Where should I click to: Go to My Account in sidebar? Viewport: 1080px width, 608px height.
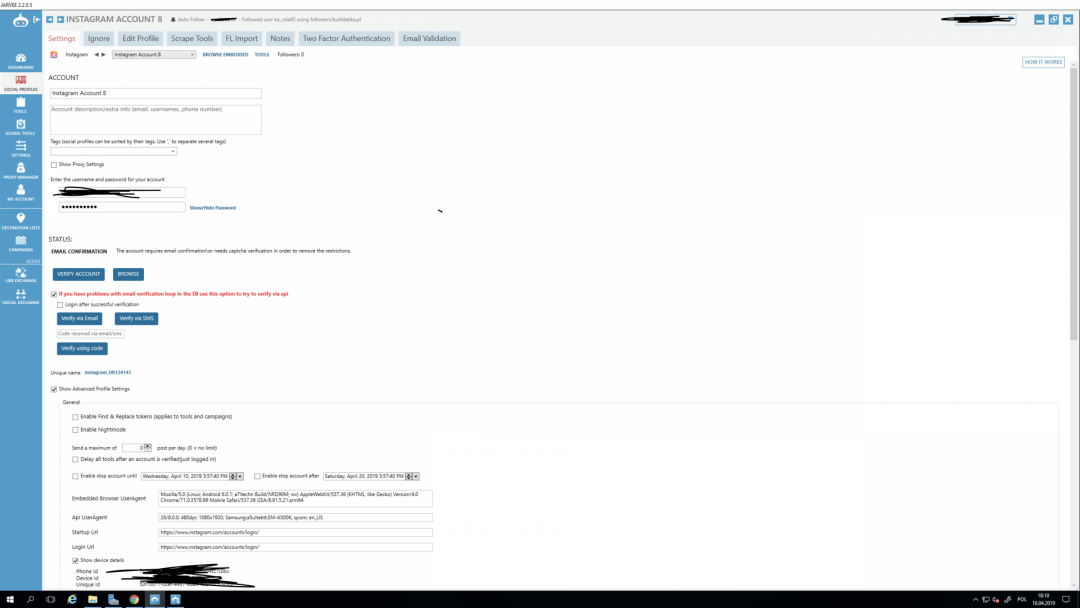pyautogui.click(x=20, y=192)
